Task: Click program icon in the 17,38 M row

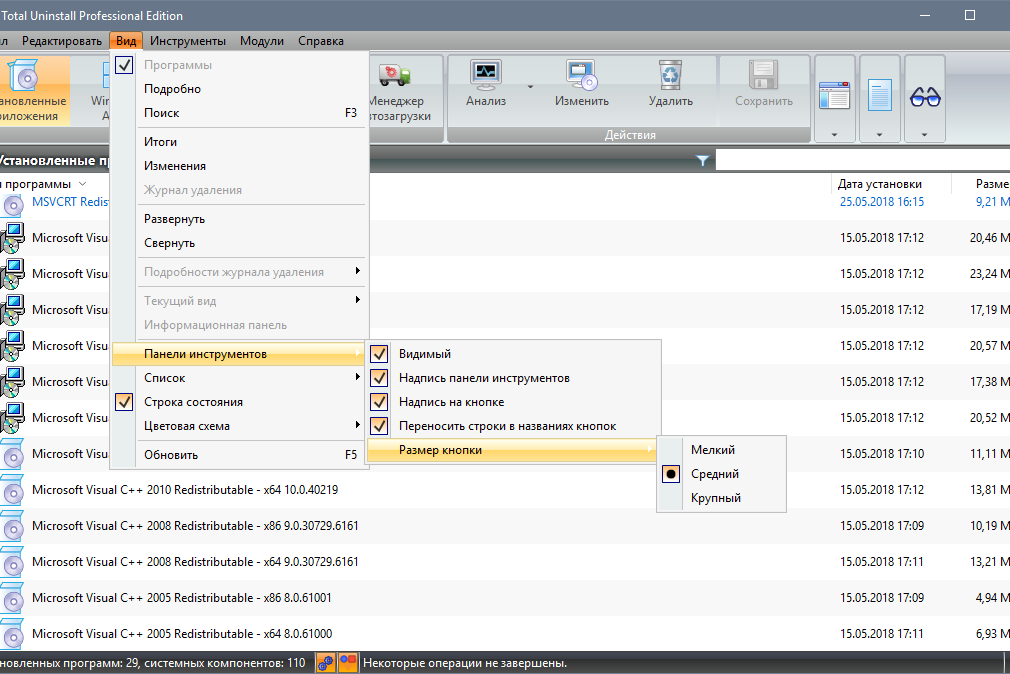Action: (x=12, y=383)
